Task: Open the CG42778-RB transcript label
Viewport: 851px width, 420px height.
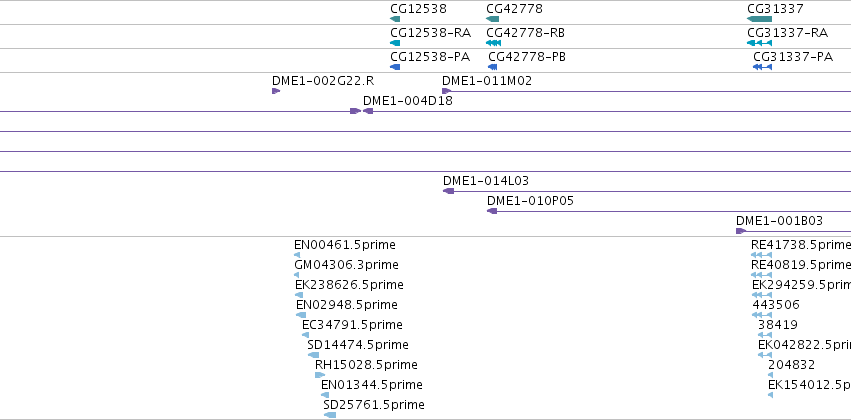Action: tap(525, 33)
